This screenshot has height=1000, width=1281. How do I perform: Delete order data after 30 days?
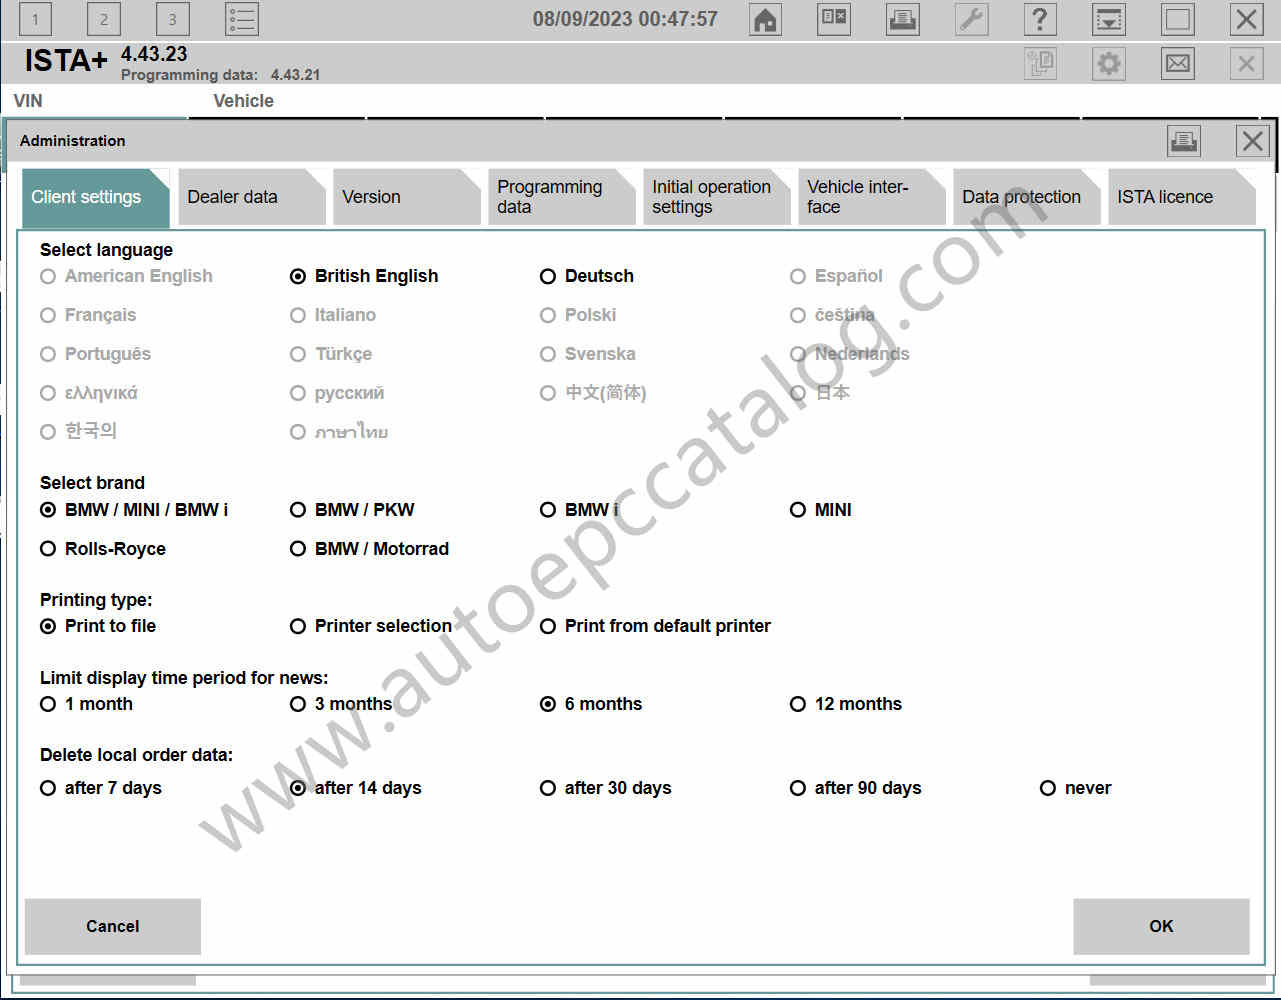tap(606, 788)
